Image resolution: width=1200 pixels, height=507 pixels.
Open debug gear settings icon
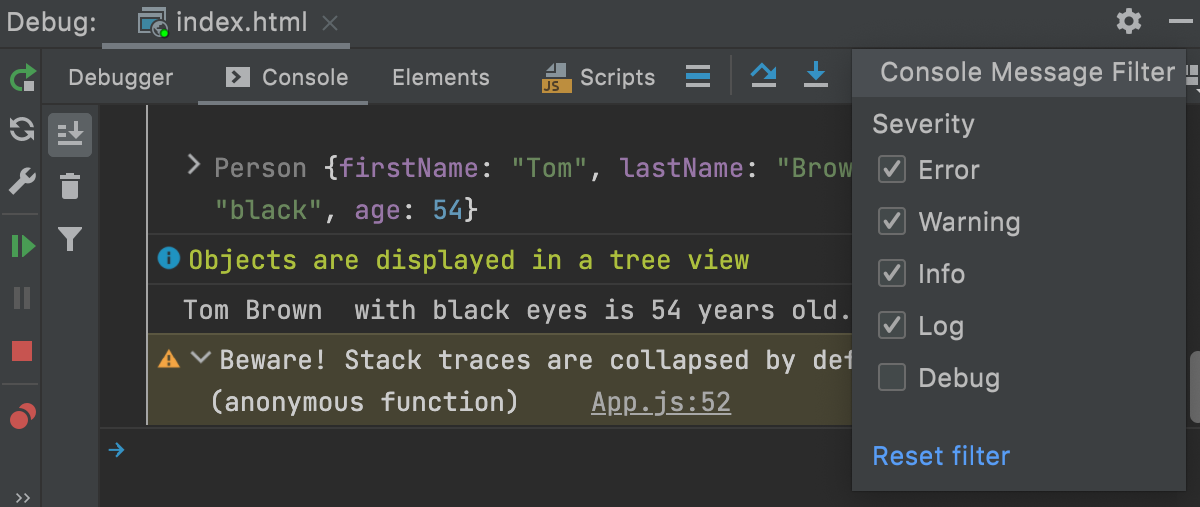[x=1129, y=21]
